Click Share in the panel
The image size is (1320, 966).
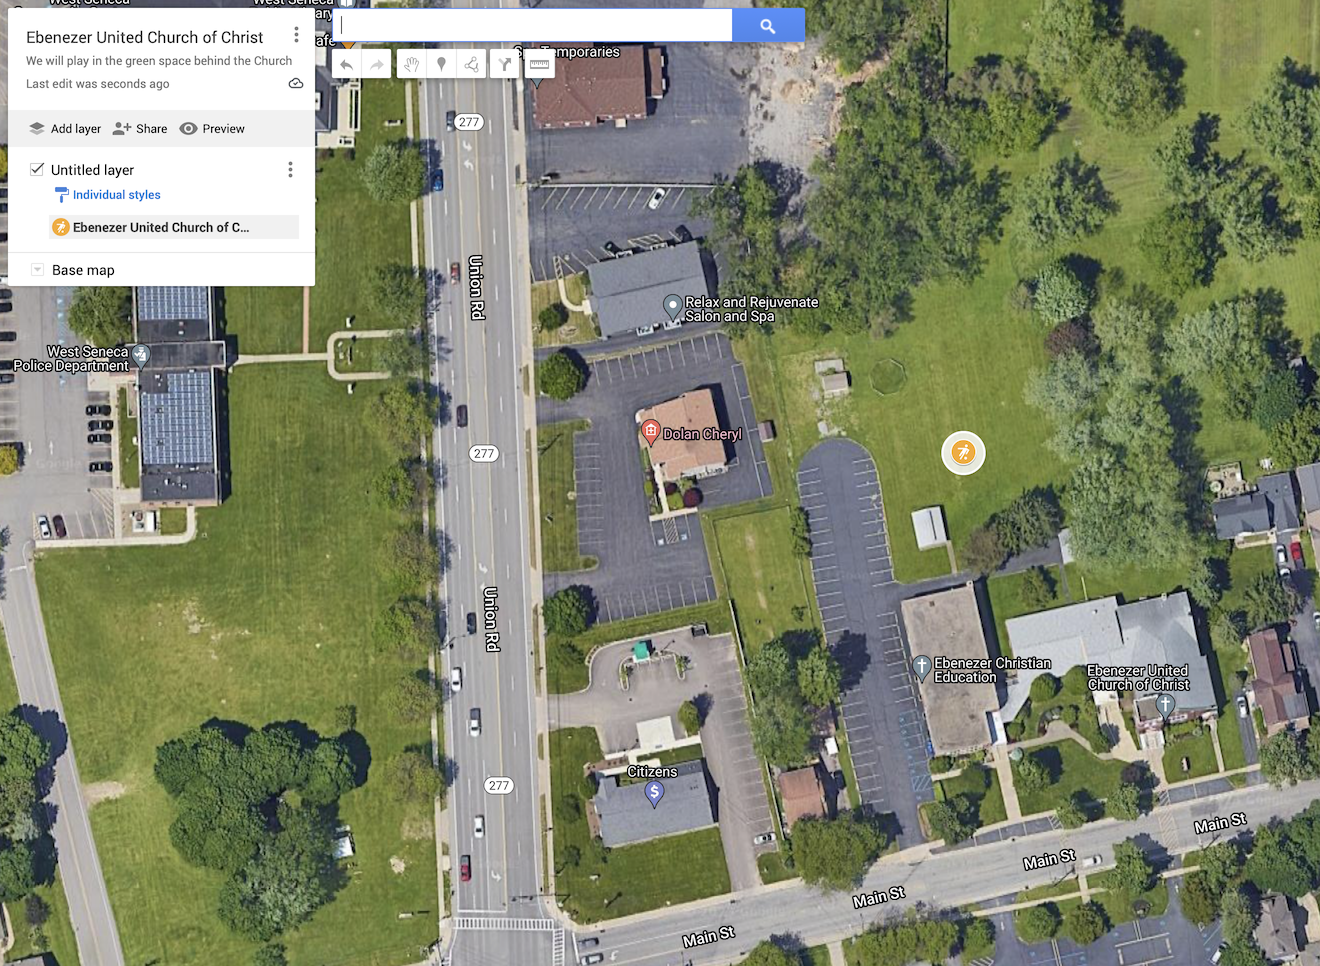pyautogui.click(x=140, y=129)
